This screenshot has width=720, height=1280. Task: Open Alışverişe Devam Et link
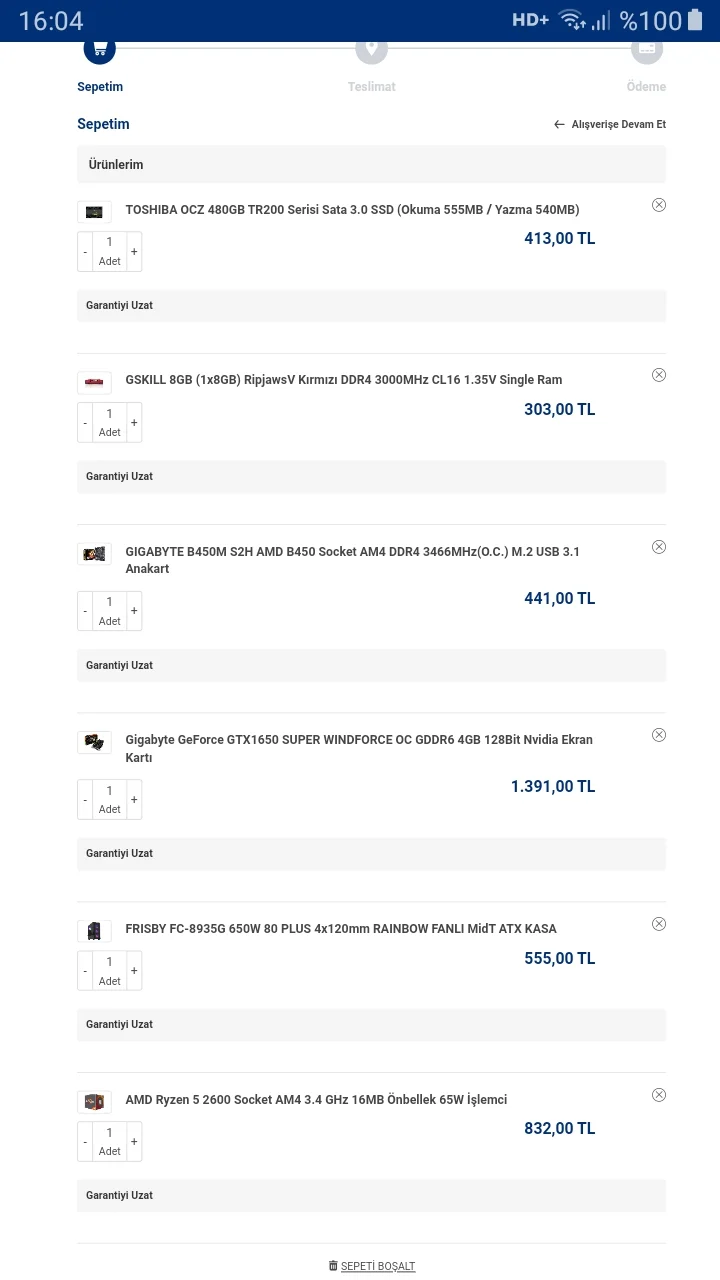click(x=618, y=124)
